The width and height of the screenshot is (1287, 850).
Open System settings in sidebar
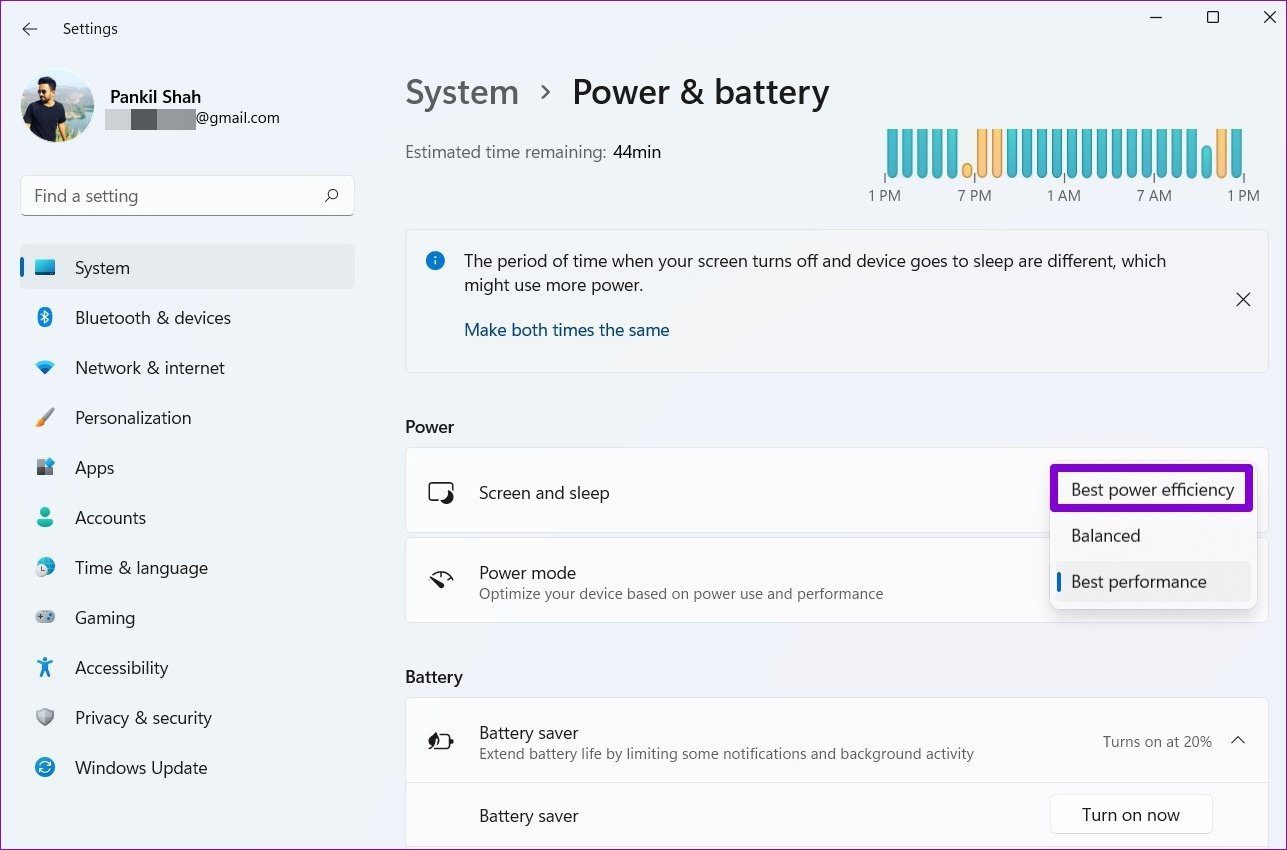[x=187, y=268]
